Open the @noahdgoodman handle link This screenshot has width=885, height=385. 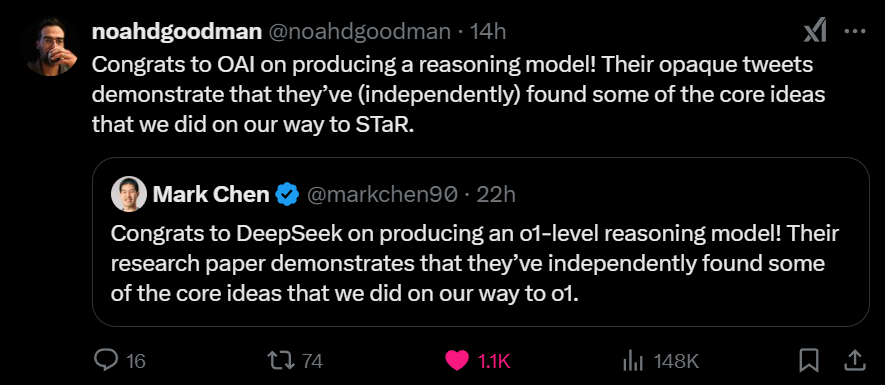[x=359, y=32]
